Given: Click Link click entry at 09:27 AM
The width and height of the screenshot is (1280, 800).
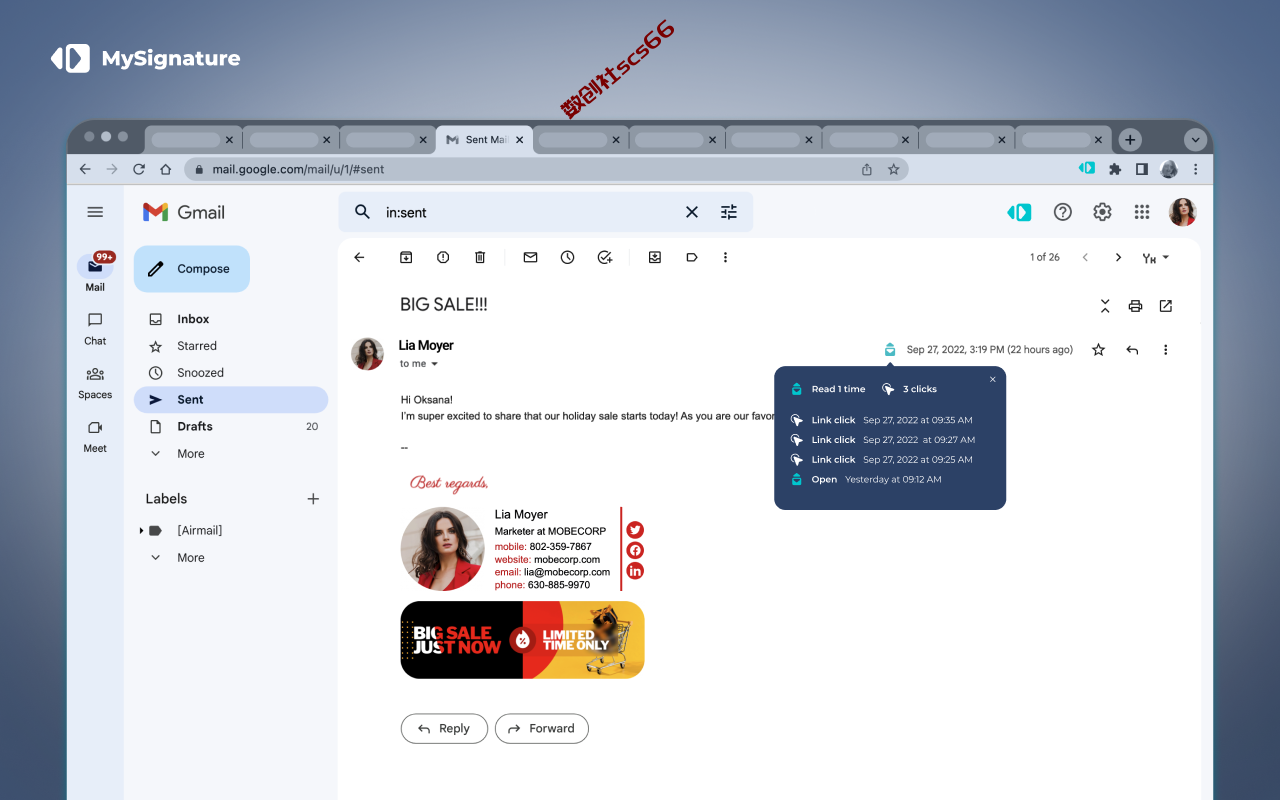Looking at the screenshot, I should point(883,440).
